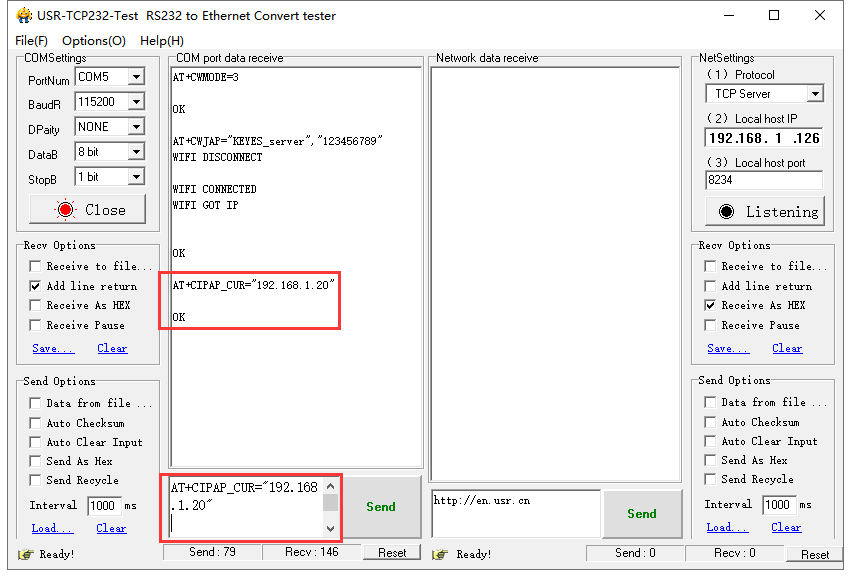Screen dimensions: 851x577
Task: Enable network Add line return checkbox
Action: pos(710,286)
